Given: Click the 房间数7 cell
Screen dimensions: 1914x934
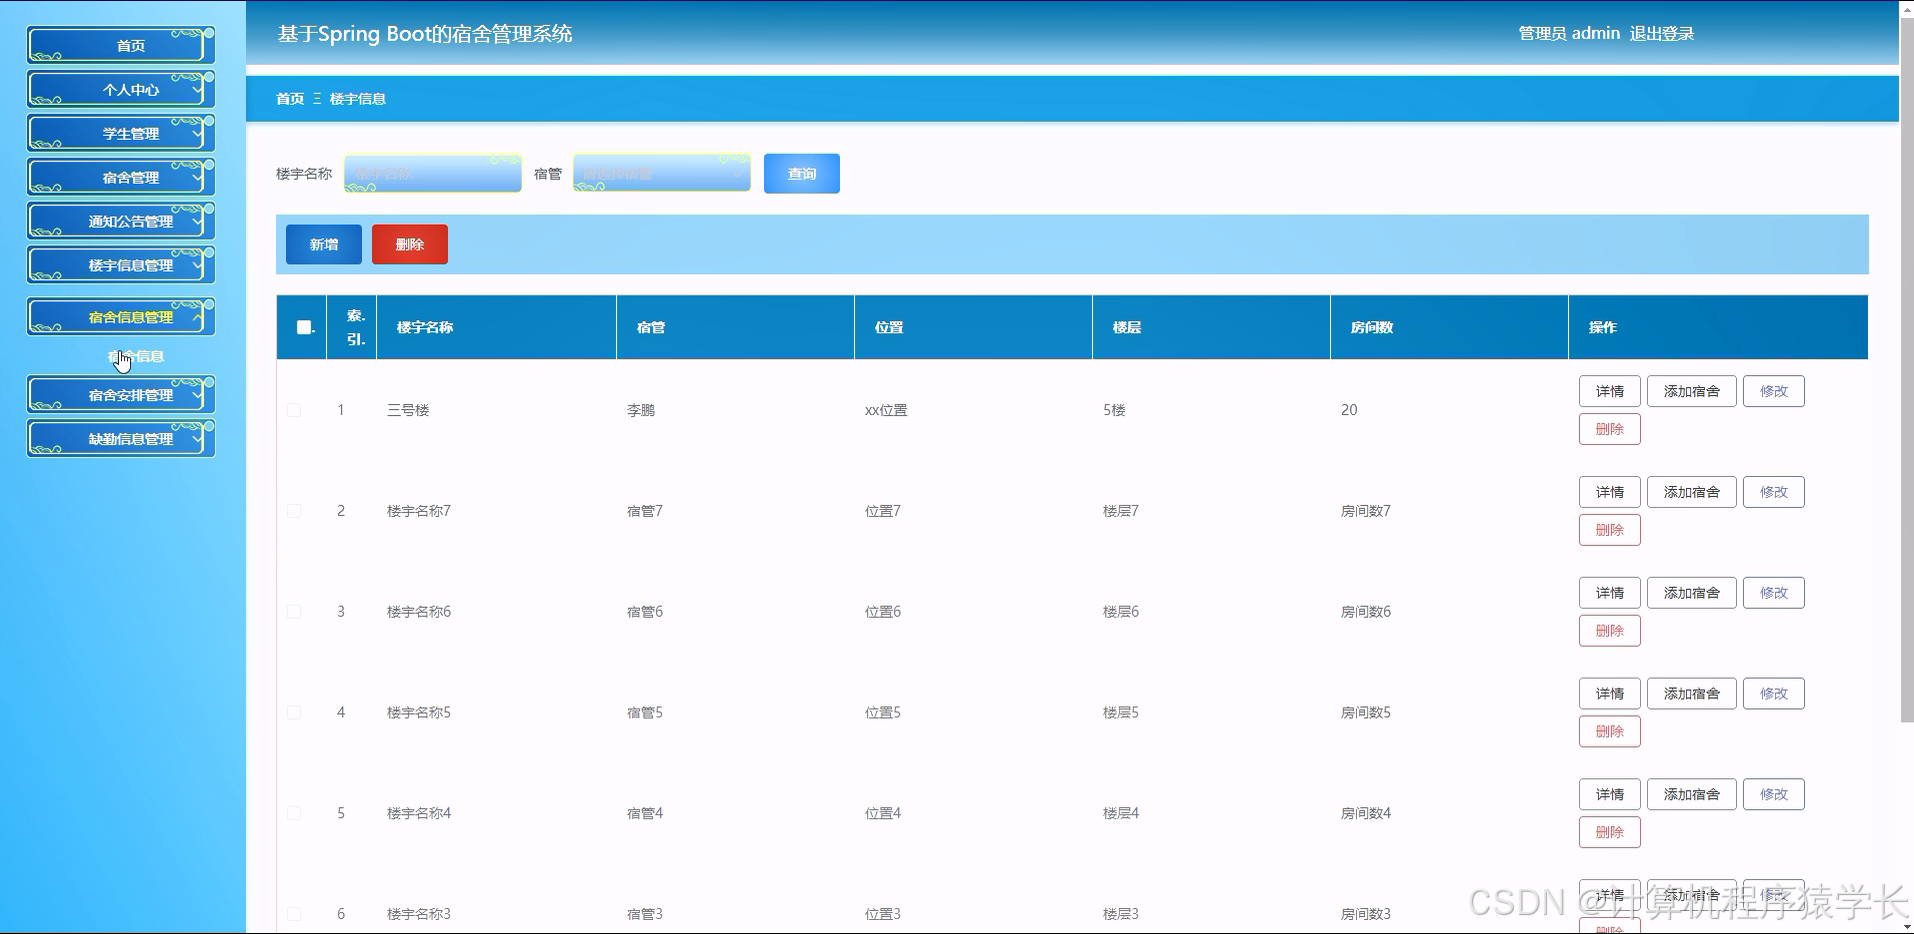Looking at the screenshot, I should pos(1366,511).
